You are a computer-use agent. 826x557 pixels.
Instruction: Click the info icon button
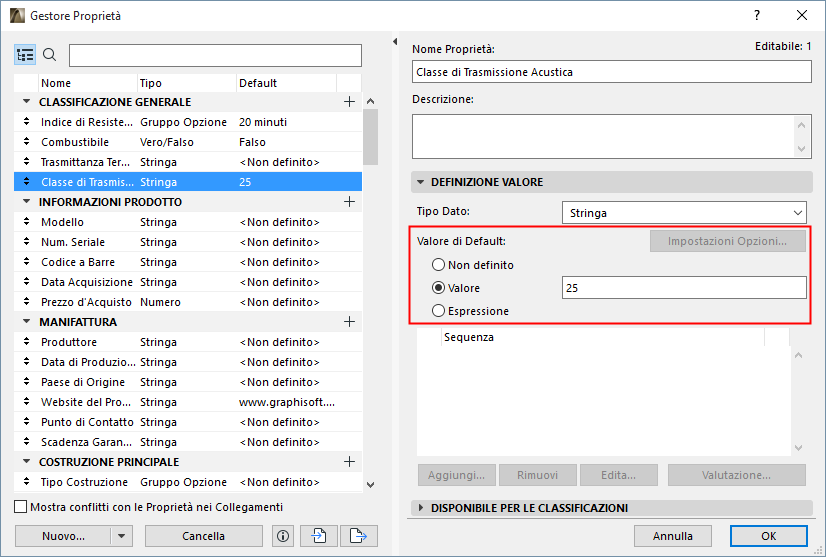[283, 536]
